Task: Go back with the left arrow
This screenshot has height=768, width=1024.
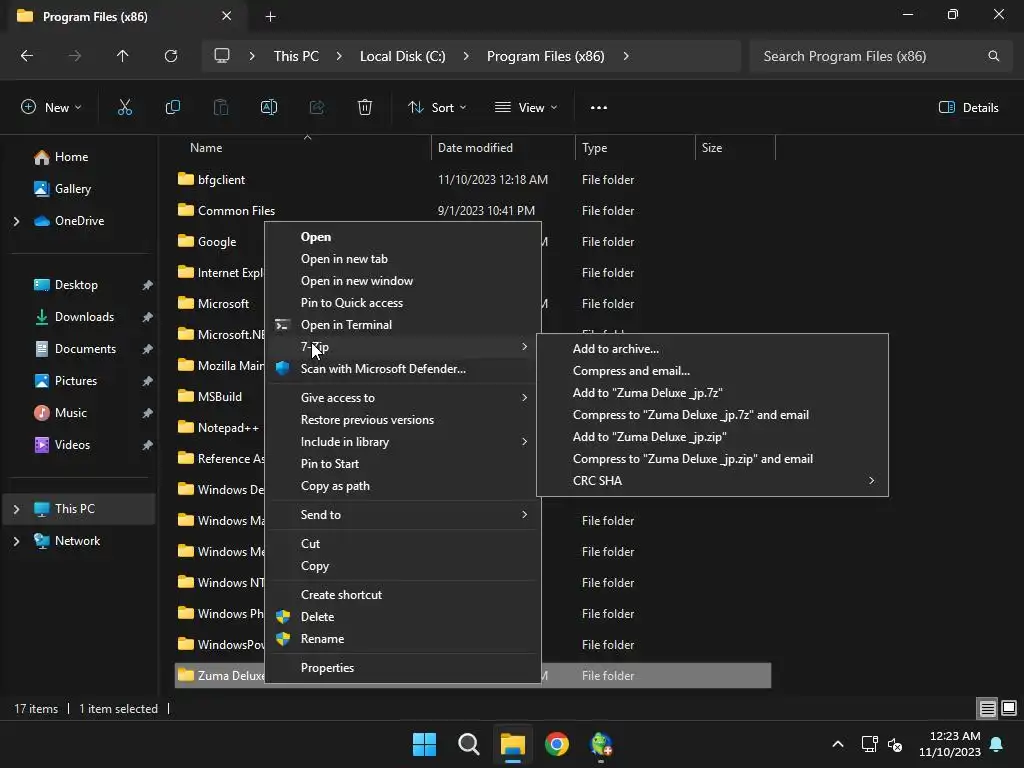Action: coord(27,56)
